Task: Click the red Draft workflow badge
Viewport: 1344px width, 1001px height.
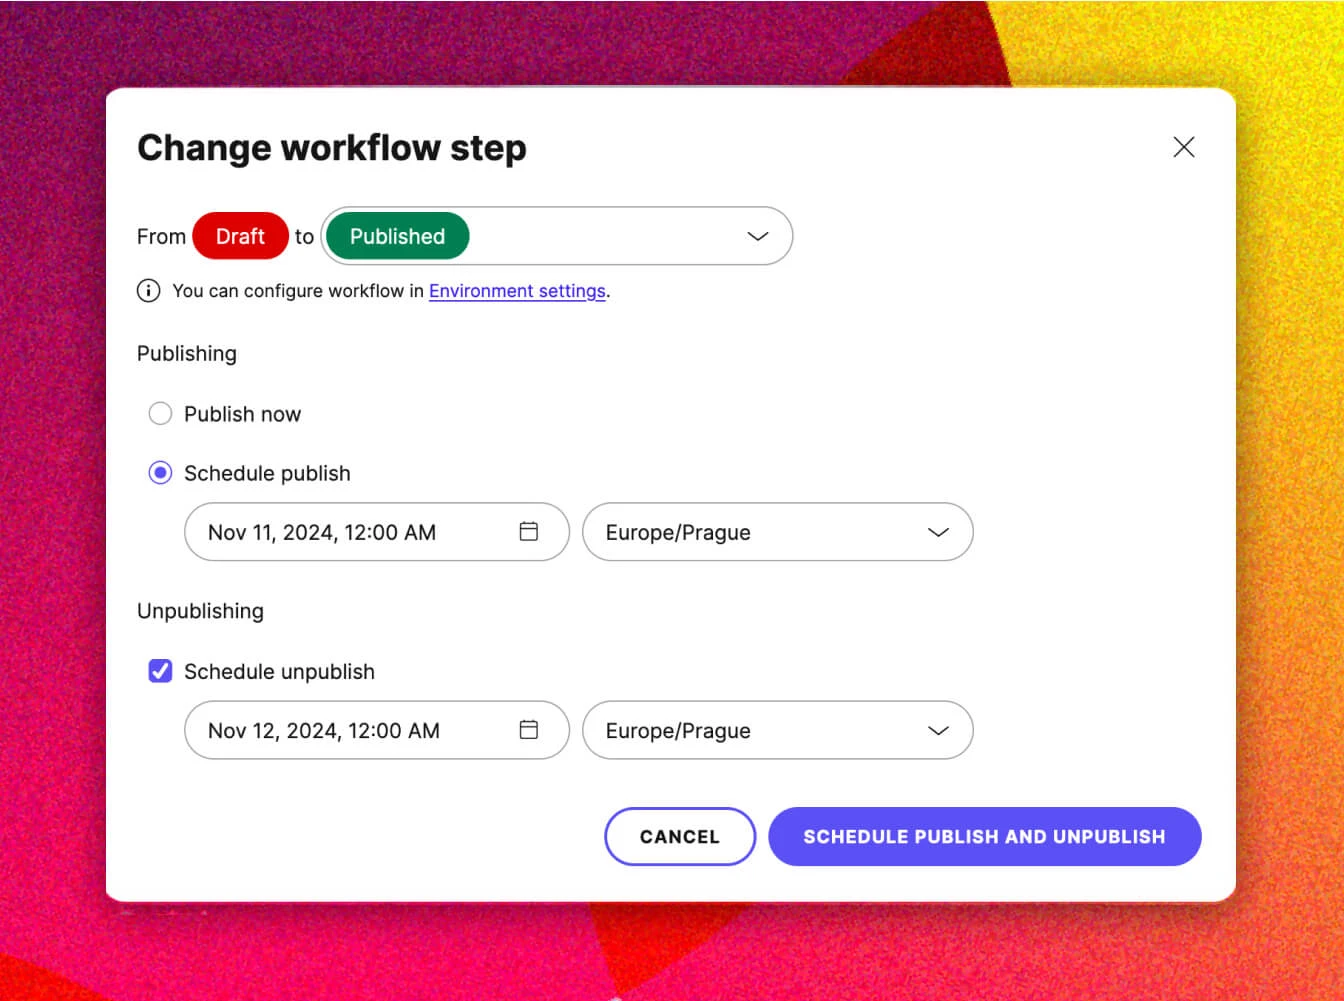Action: click(x=240, y=236)
